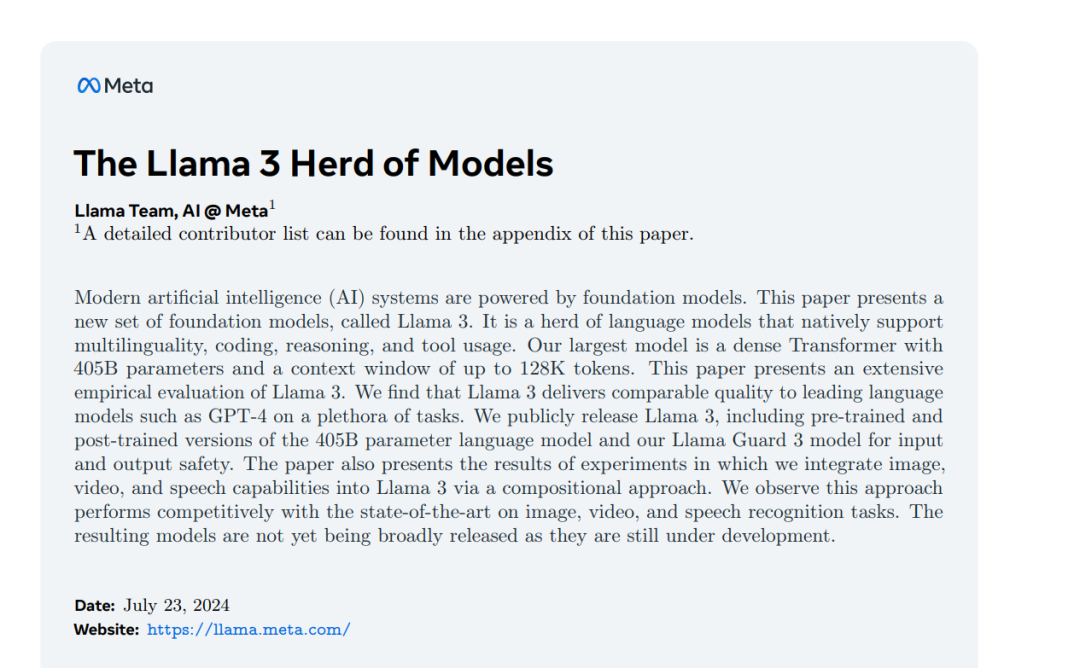Click the superscript footnote marker after 'Meta'
This screenshot has width=1080, height=668.
tap(272, 205)
